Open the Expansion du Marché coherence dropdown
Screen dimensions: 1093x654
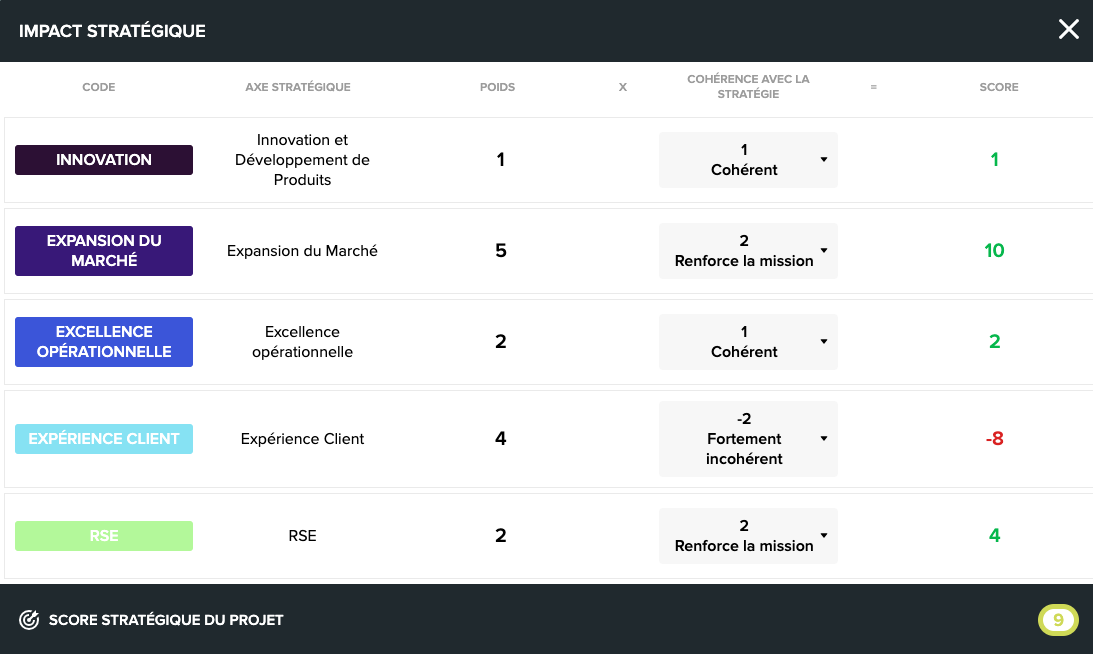[x=748, y=251]
